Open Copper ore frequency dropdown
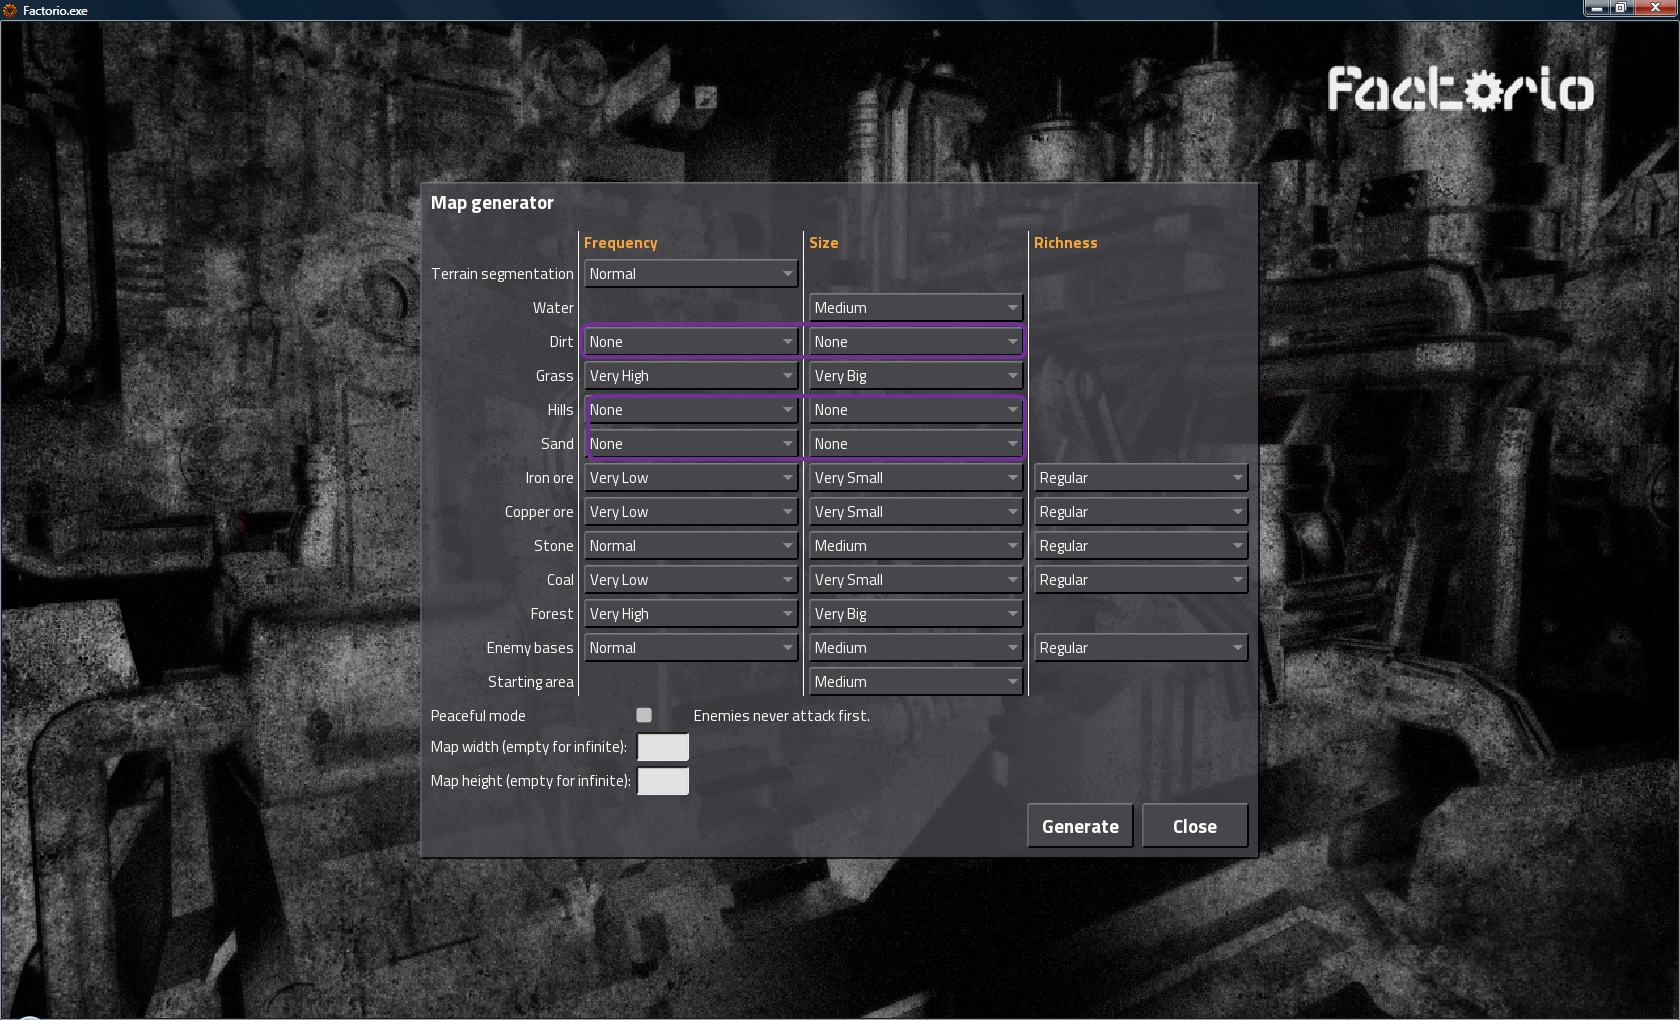This screenshot has width=1680, height=1020. (x=691, y=512)
